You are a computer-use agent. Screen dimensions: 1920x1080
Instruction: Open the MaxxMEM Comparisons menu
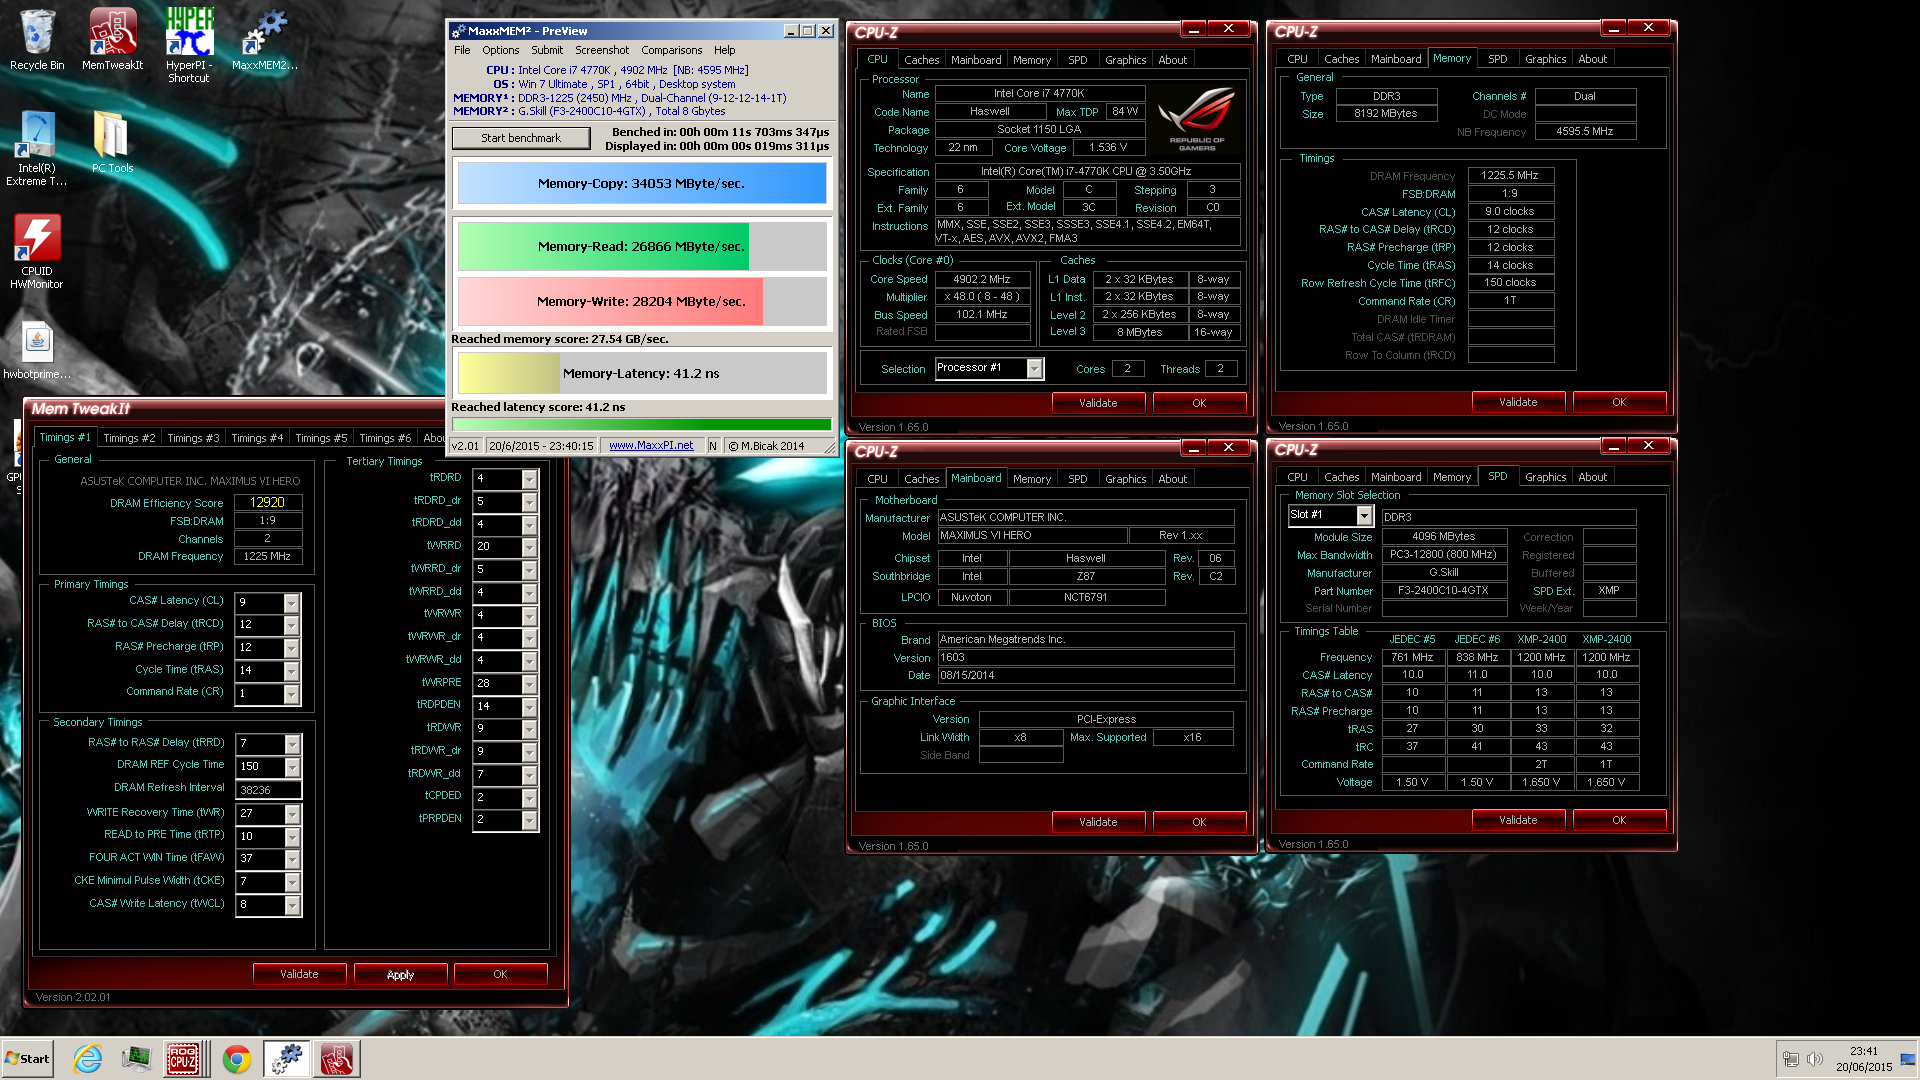point(671,50)
